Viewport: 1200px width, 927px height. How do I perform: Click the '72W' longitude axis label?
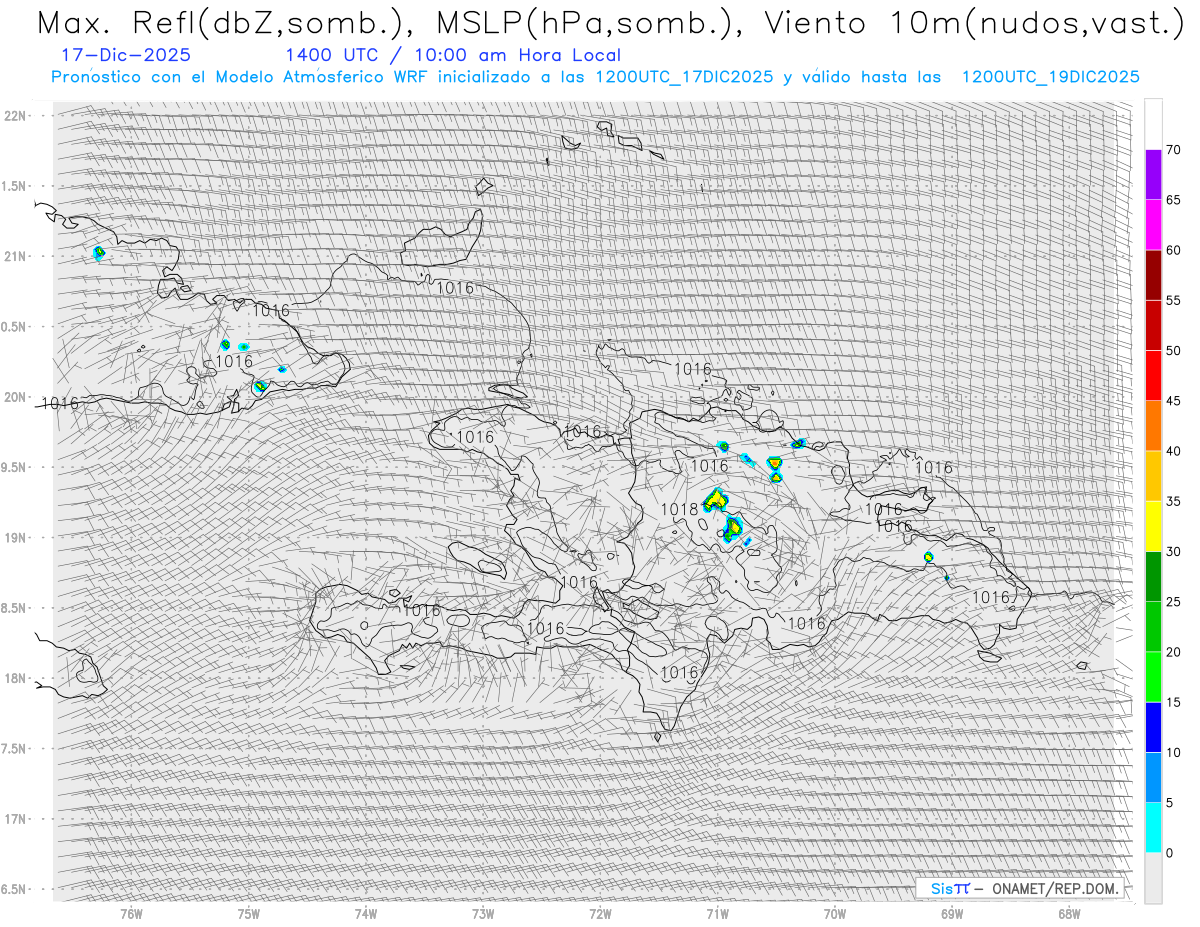600,913
